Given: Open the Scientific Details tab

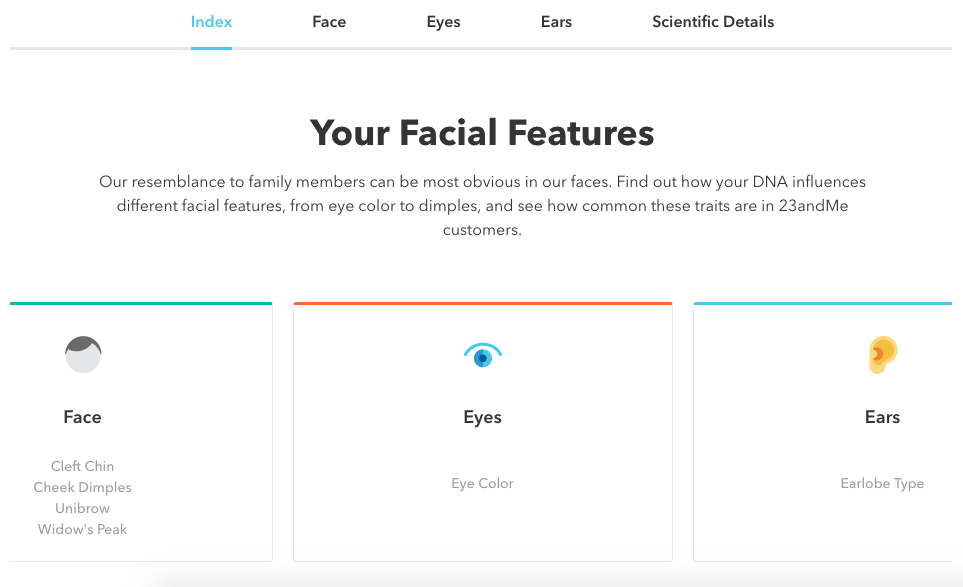Looking at the screenshot, I should click(713, 22).
